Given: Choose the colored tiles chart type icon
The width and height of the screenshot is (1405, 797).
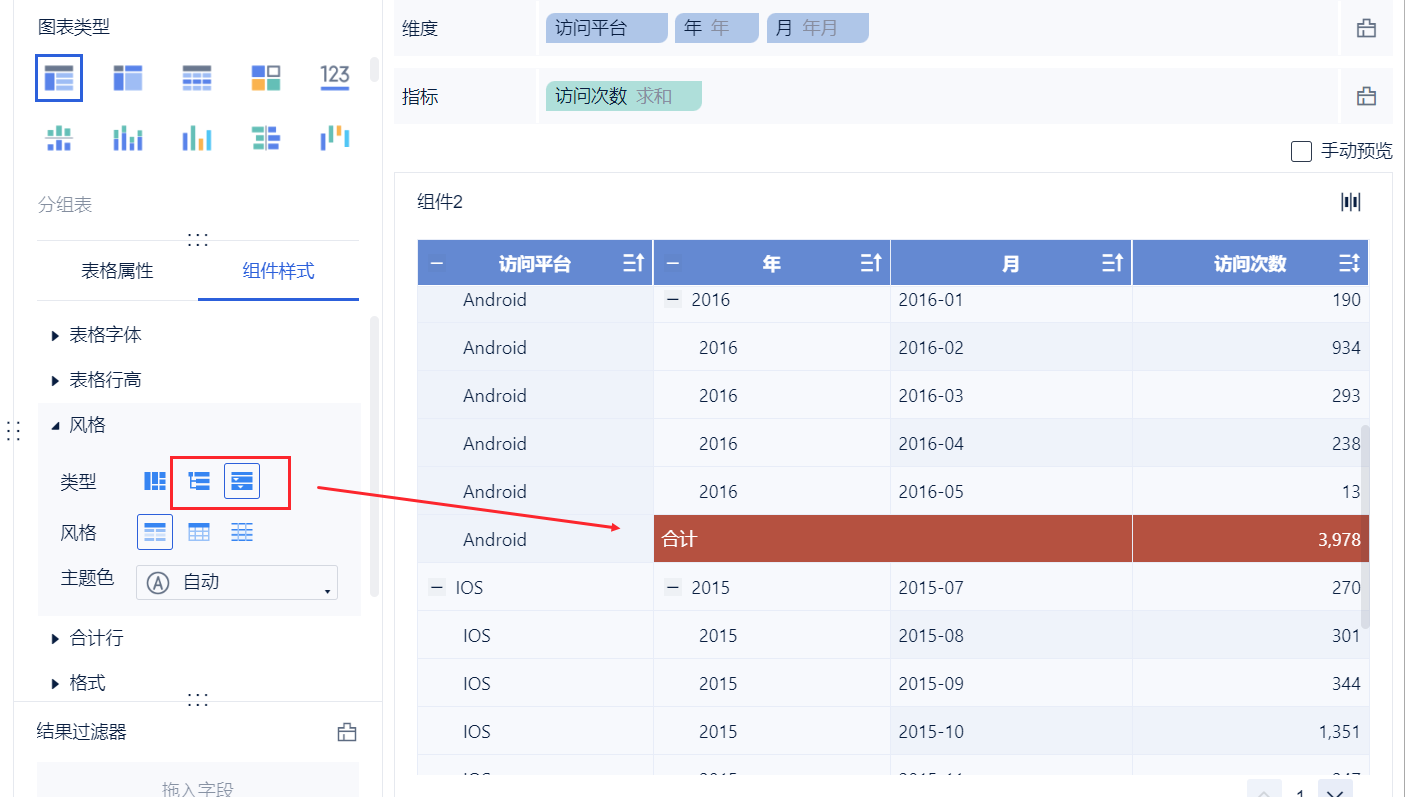Looking at the screenshot, I should tap(266, 78).
